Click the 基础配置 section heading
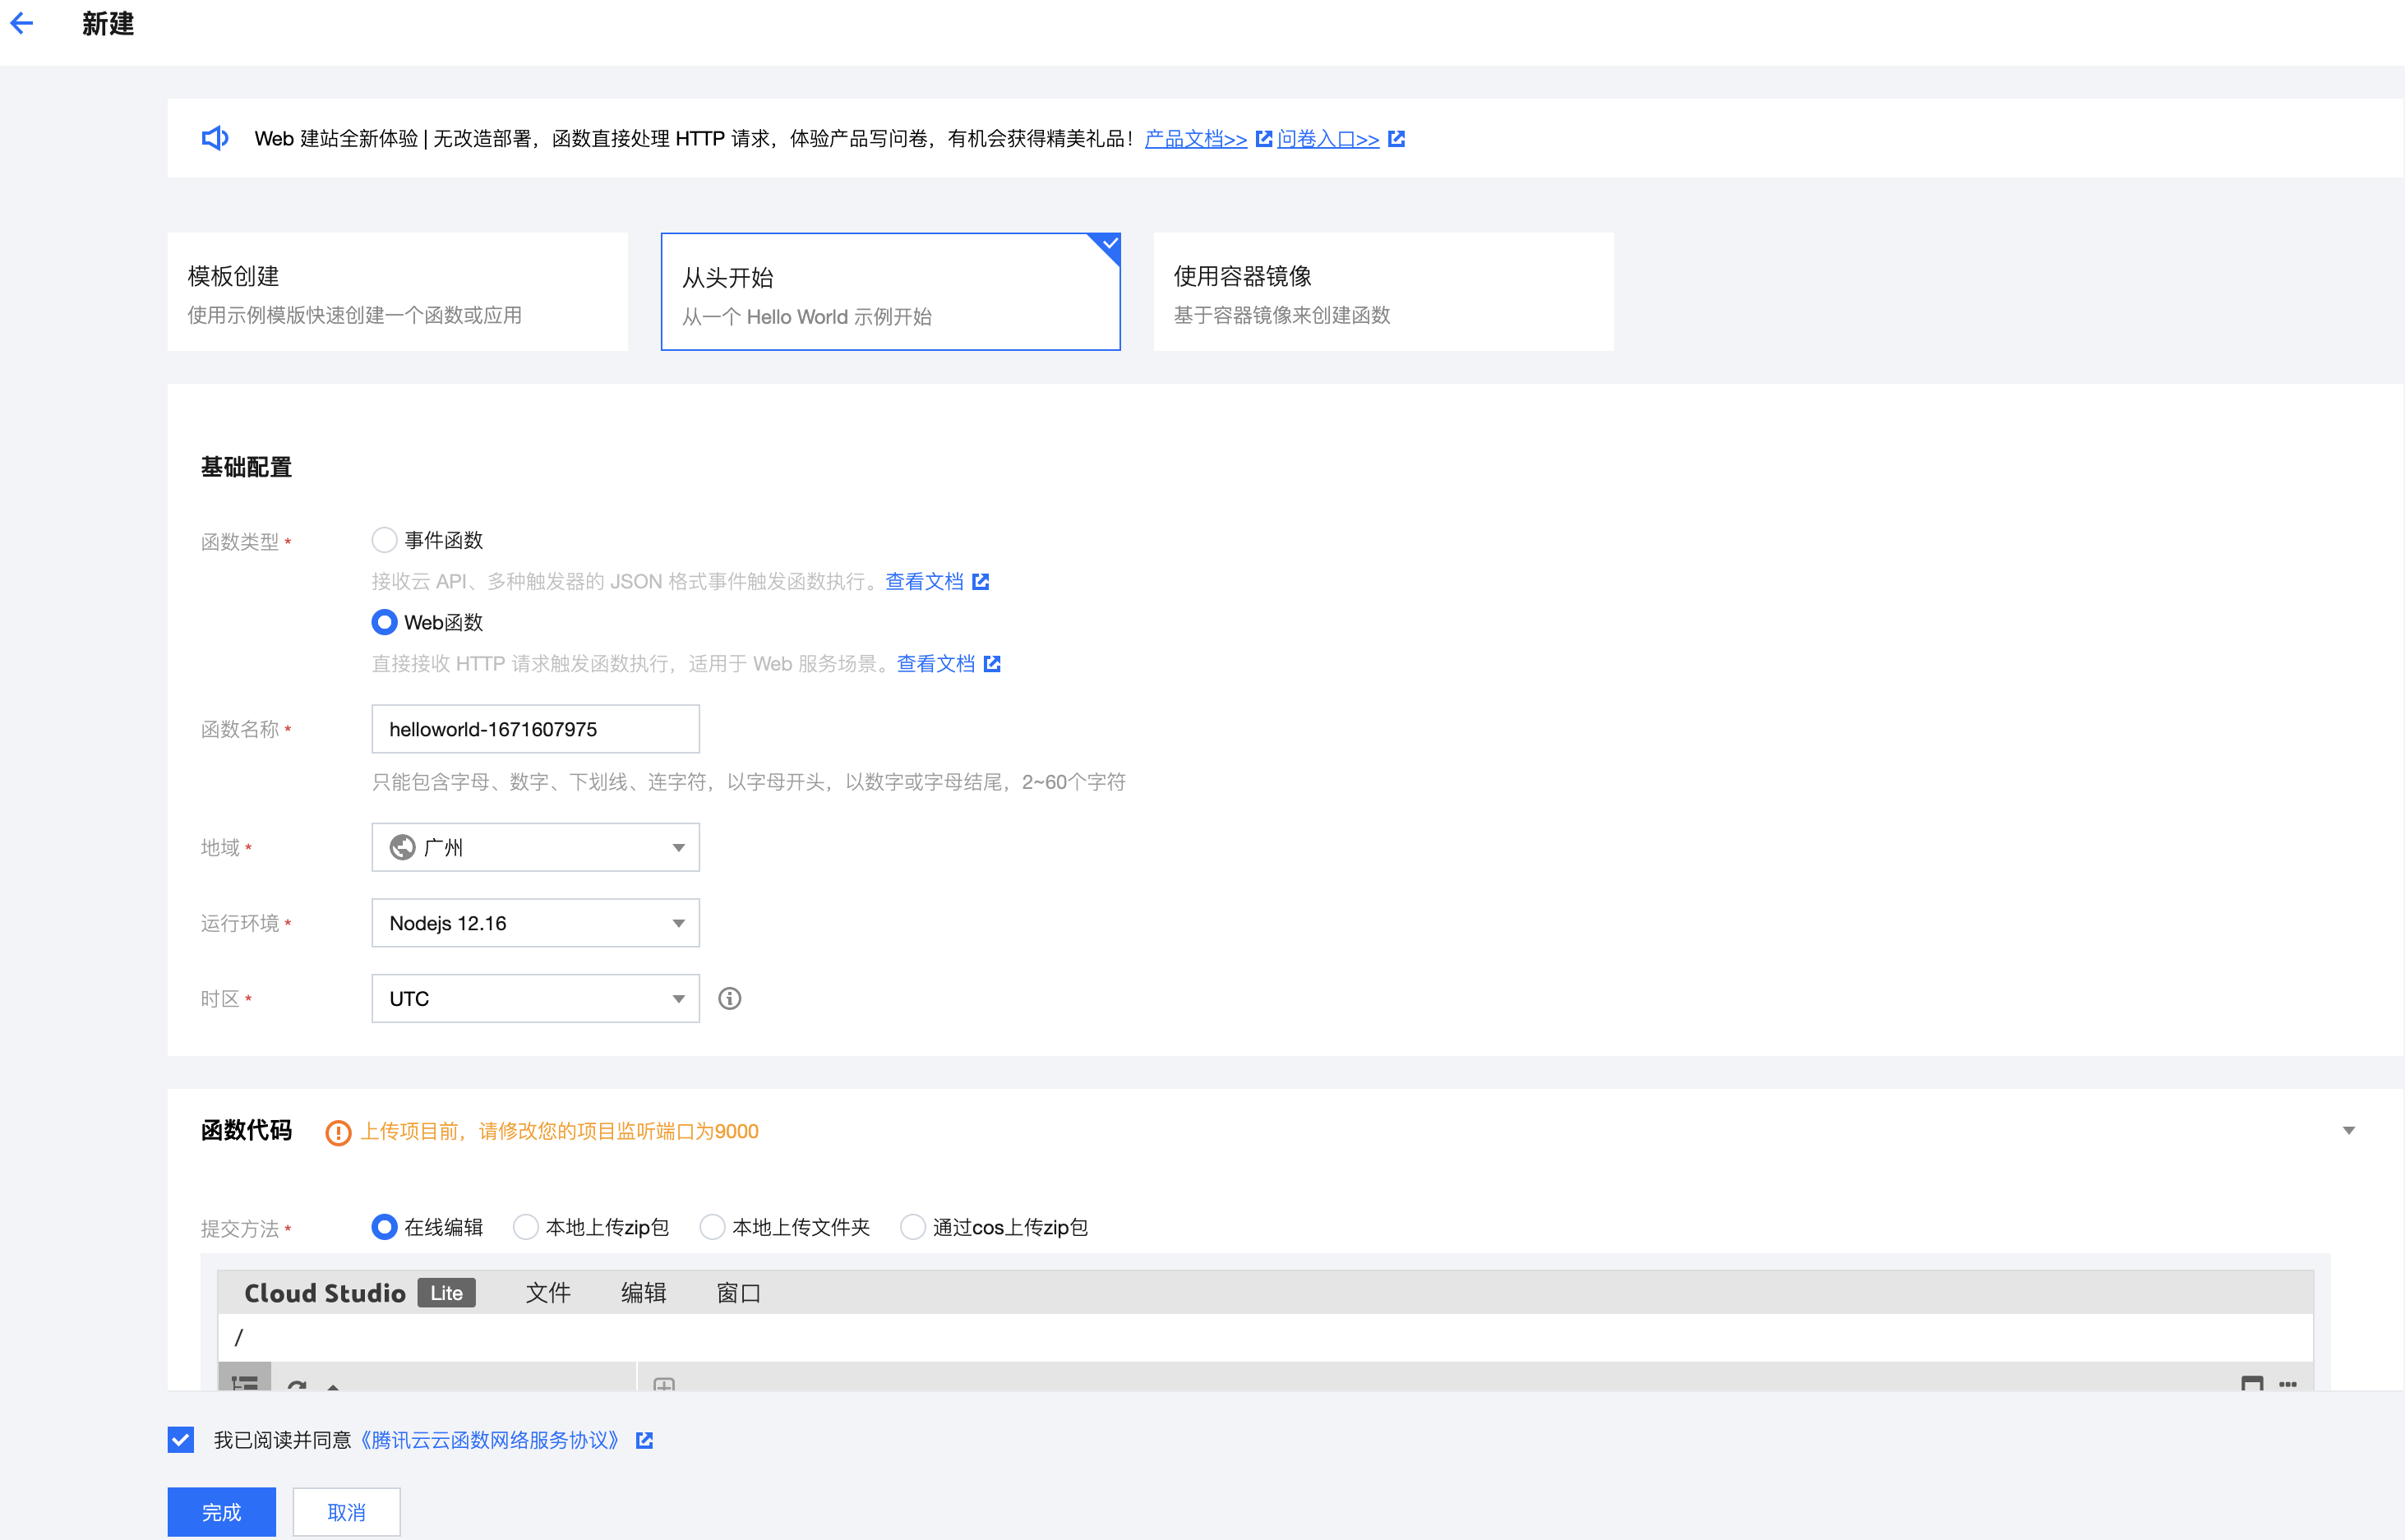Image resolution: width=2405 pixels, height=1540 pixels. 246,467
